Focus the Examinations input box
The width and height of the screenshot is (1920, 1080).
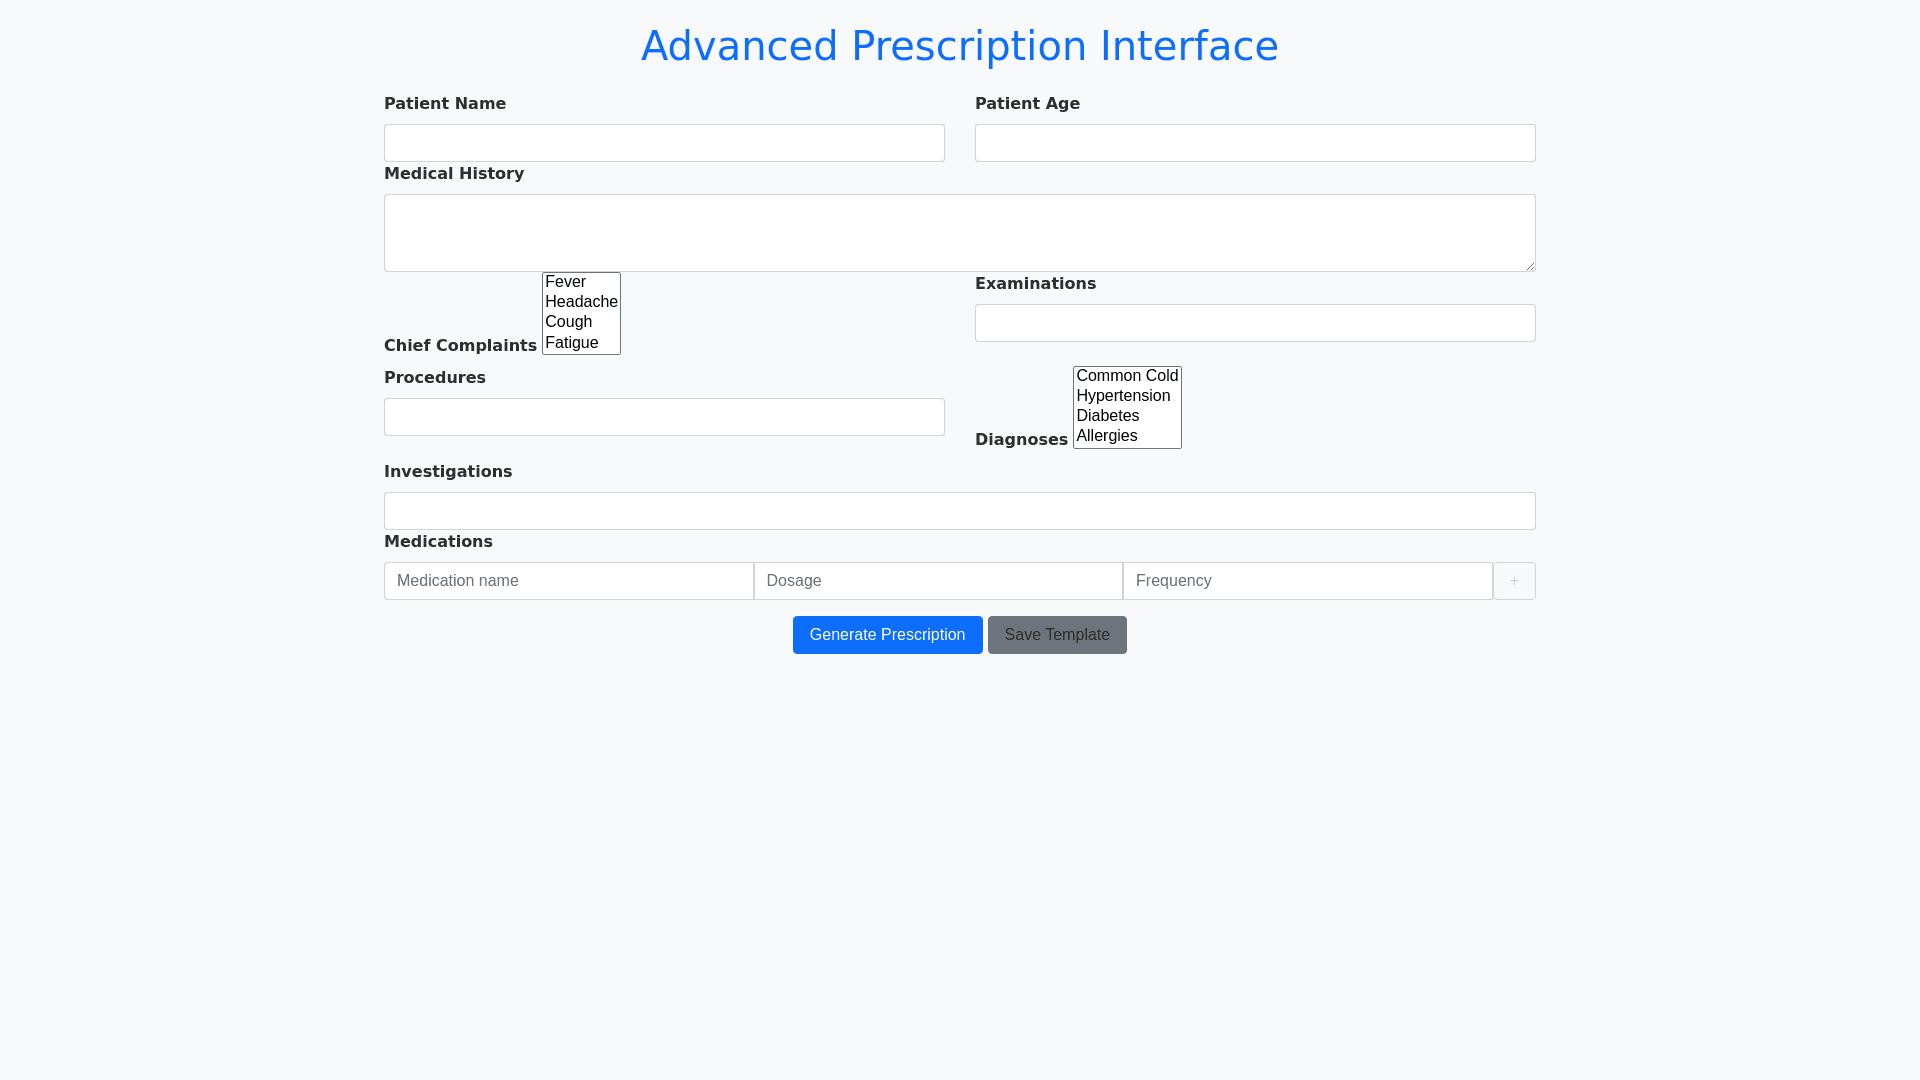1255,323
